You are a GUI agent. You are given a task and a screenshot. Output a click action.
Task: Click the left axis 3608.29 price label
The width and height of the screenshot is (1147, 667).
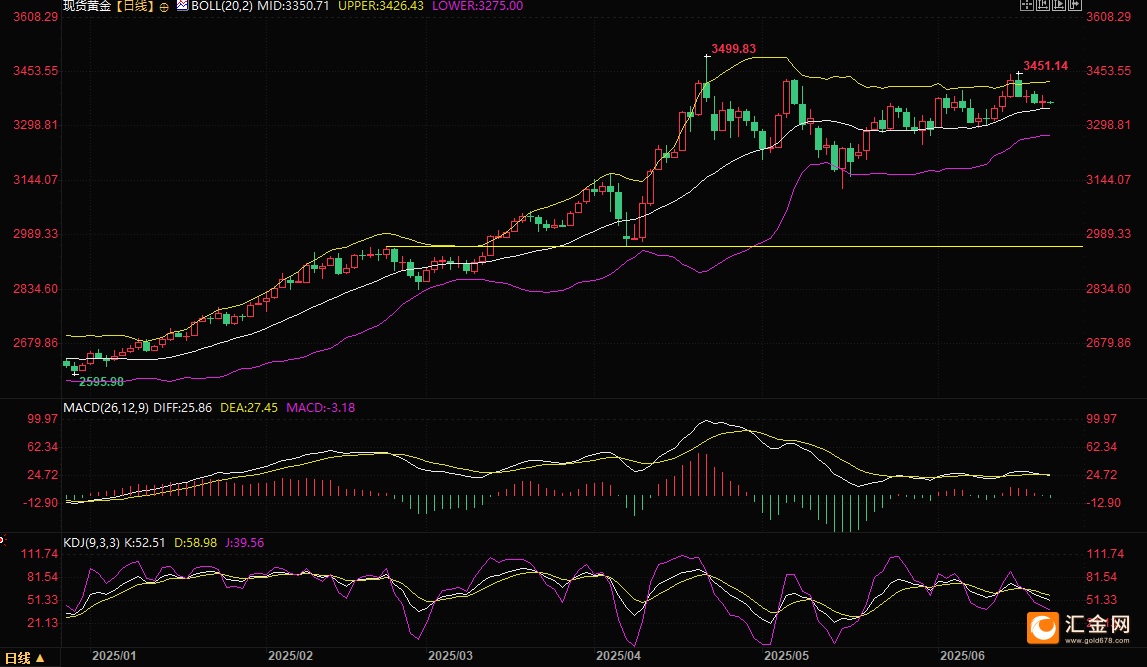click(x=35, y=16)
